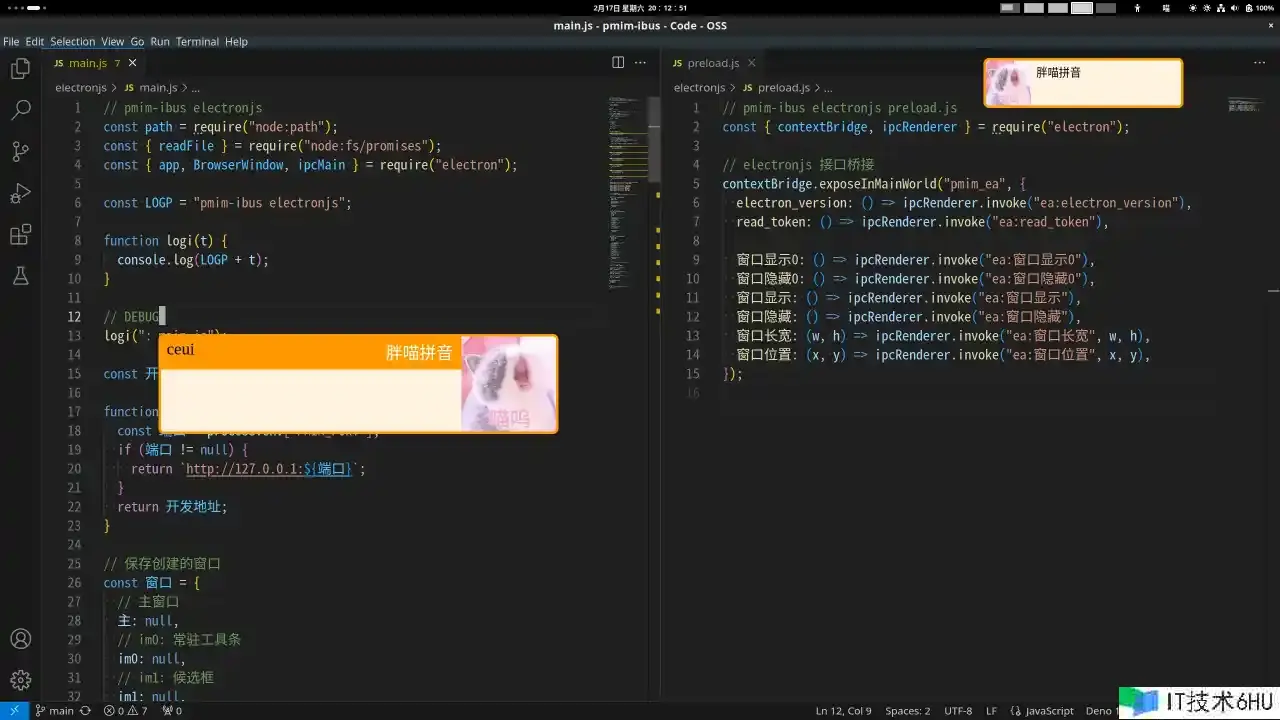Change the UTF-8 encoding in status bar
This screenshot has height=720, width=1280.
coord(957,711)
